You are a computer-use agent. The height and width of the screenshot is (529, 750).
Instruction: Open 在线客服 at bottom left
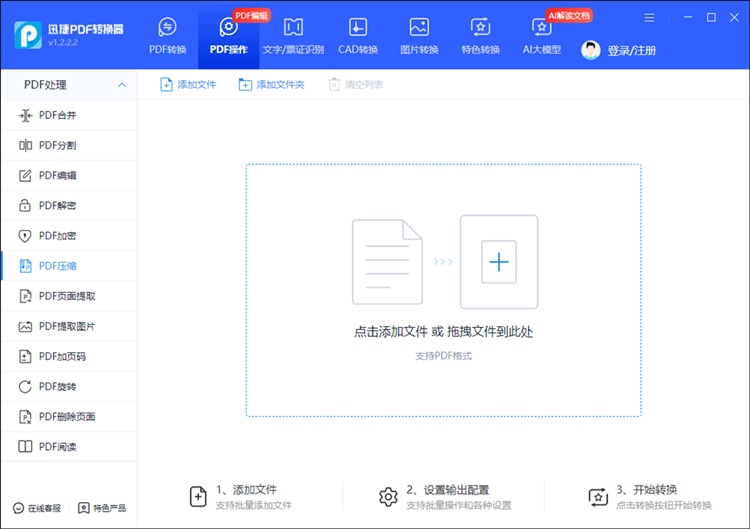37,508
